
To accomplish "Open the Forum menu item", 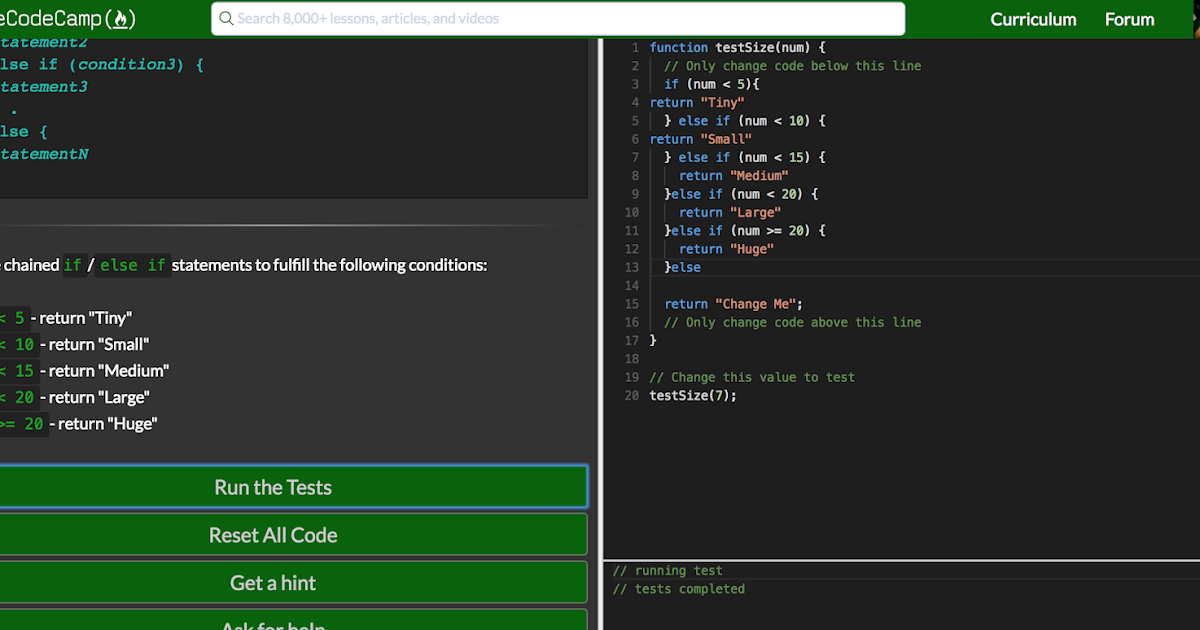I will coord(1129,19).
